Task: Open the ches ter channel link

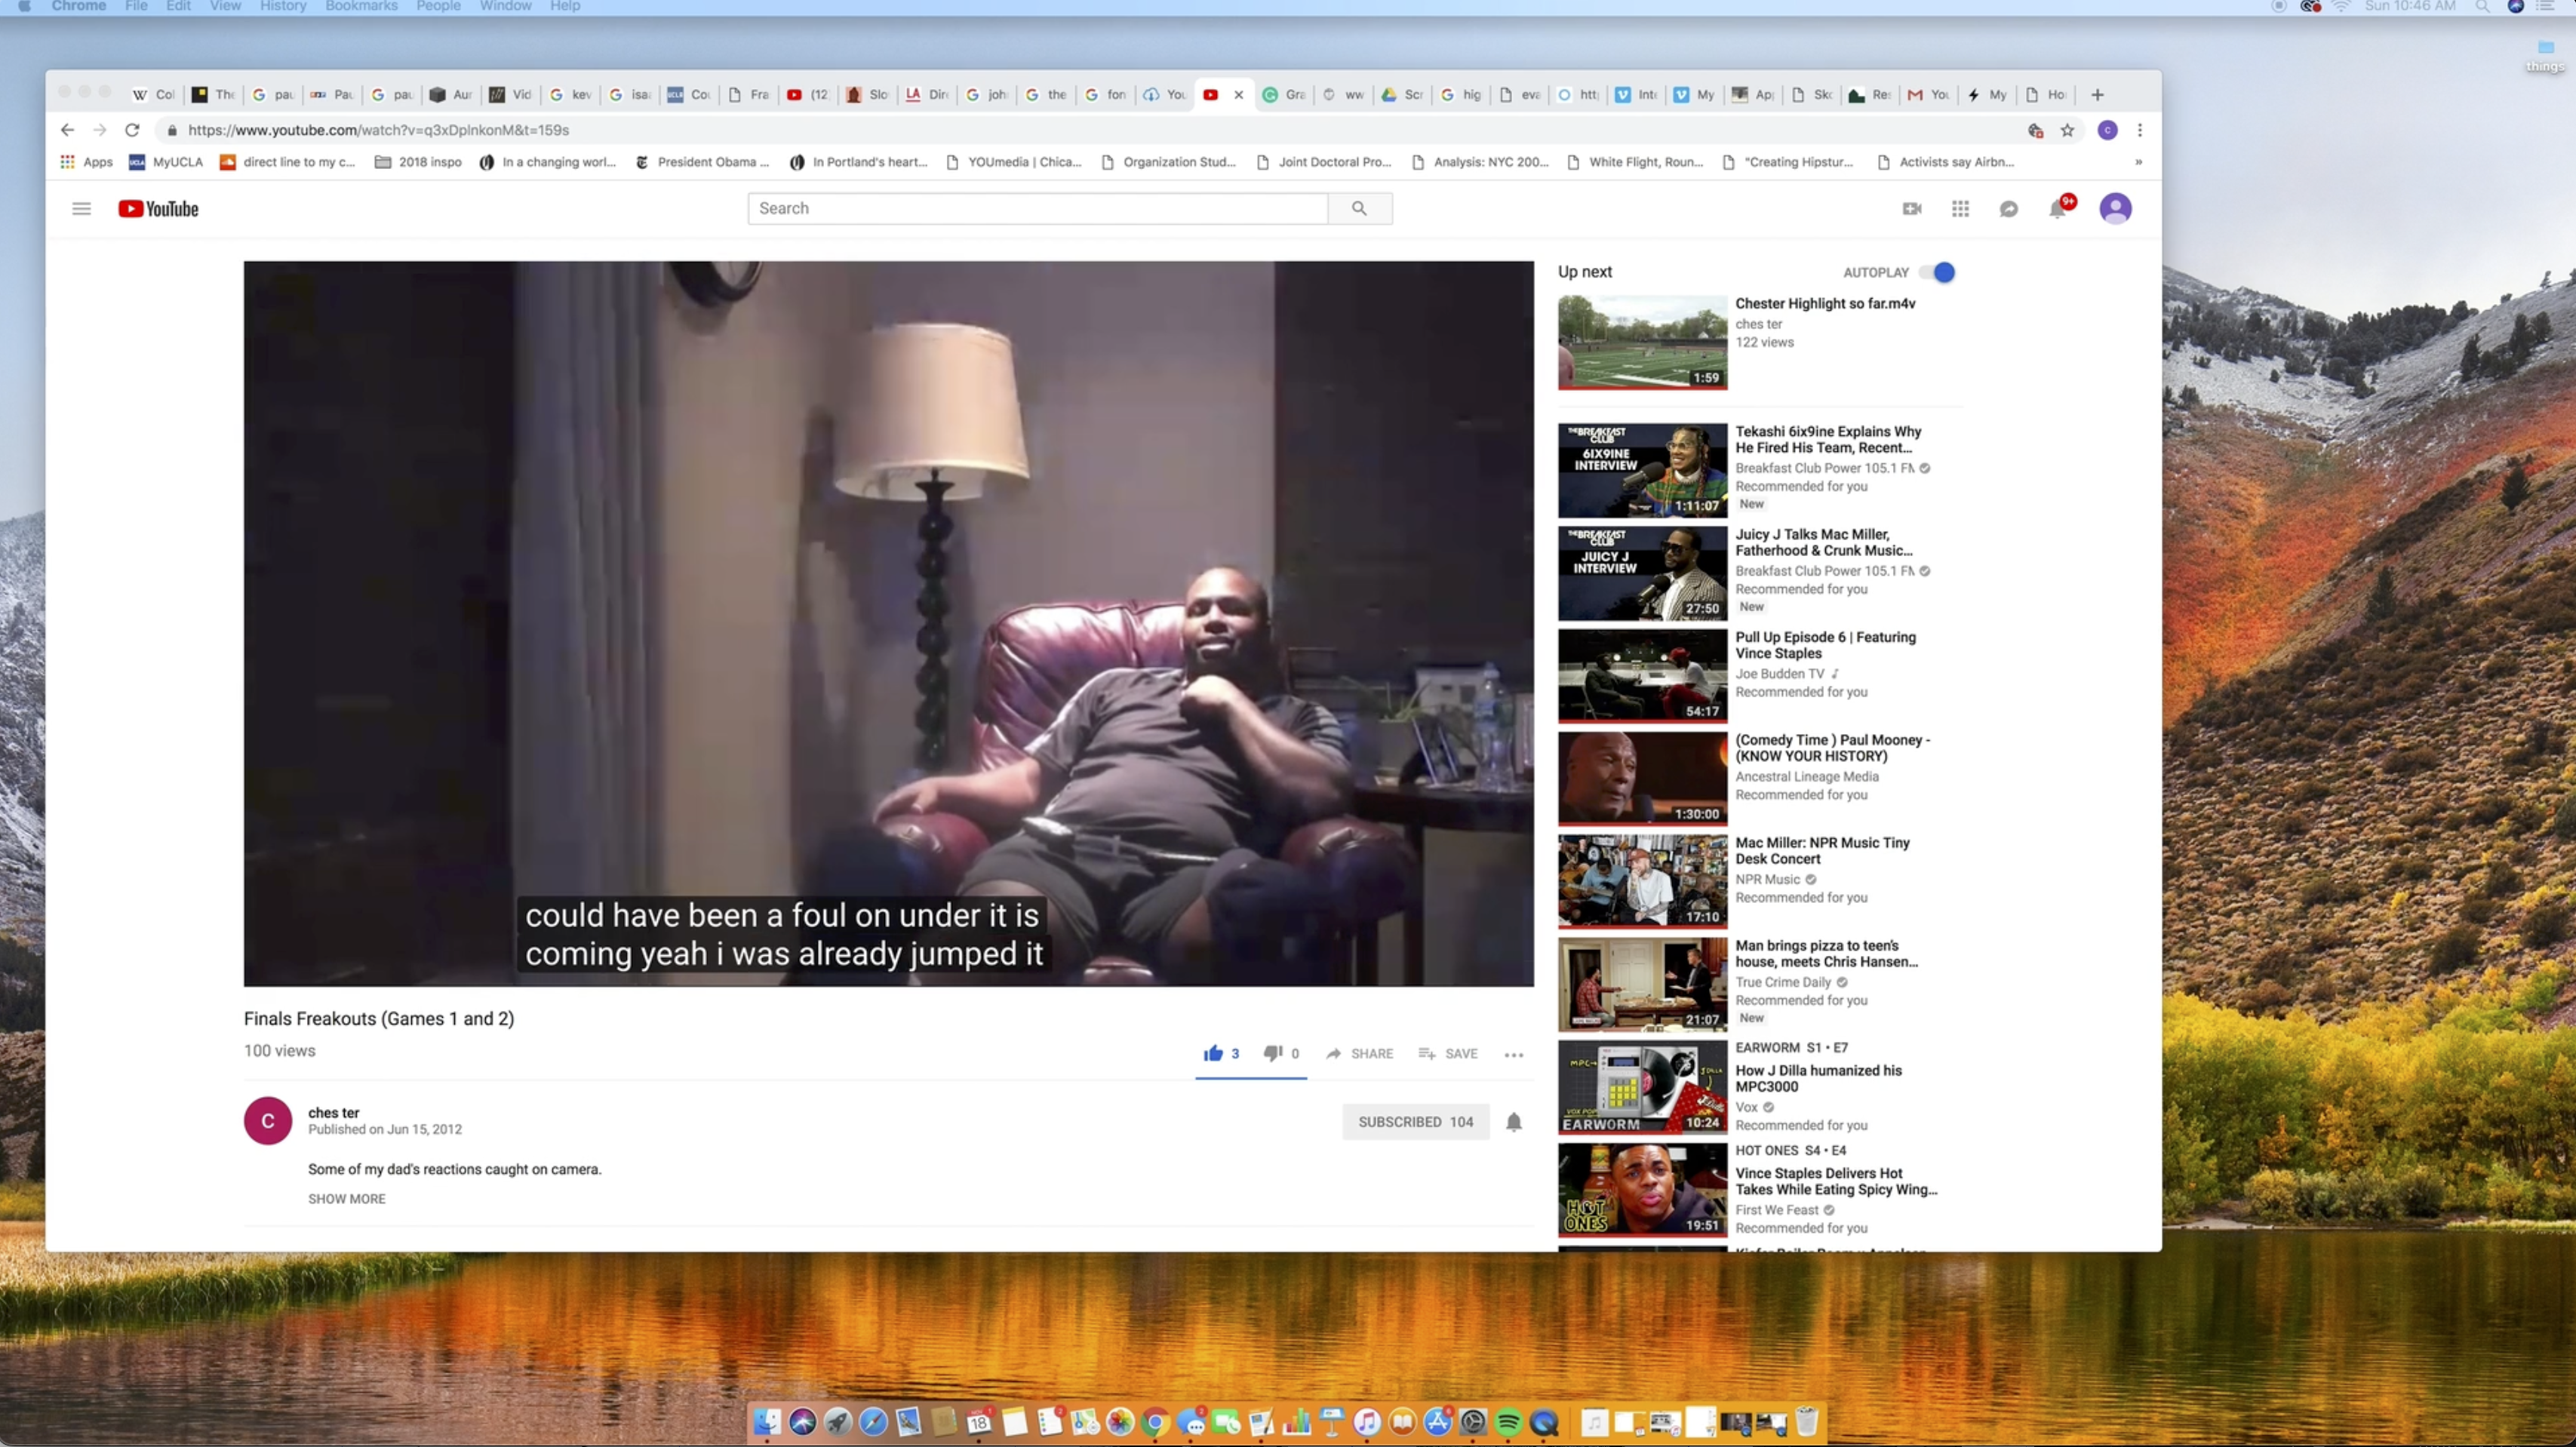Action: [x=333, y=1112]
